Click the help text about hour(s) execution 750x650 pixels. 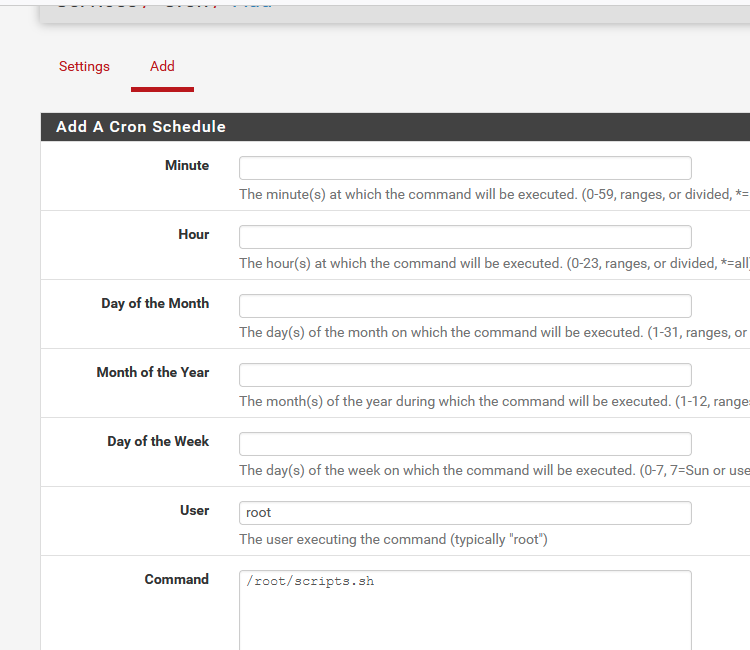495,263
